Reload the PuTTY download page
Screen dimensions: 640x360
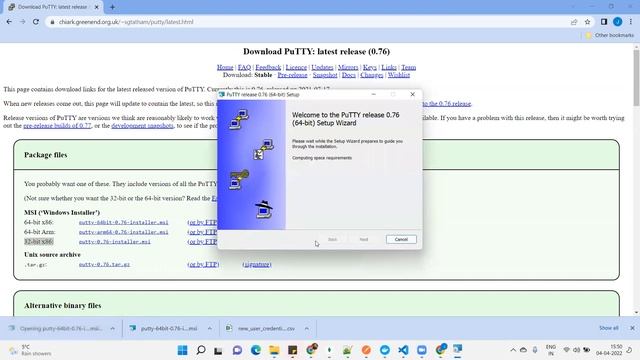tap(36, 22)
